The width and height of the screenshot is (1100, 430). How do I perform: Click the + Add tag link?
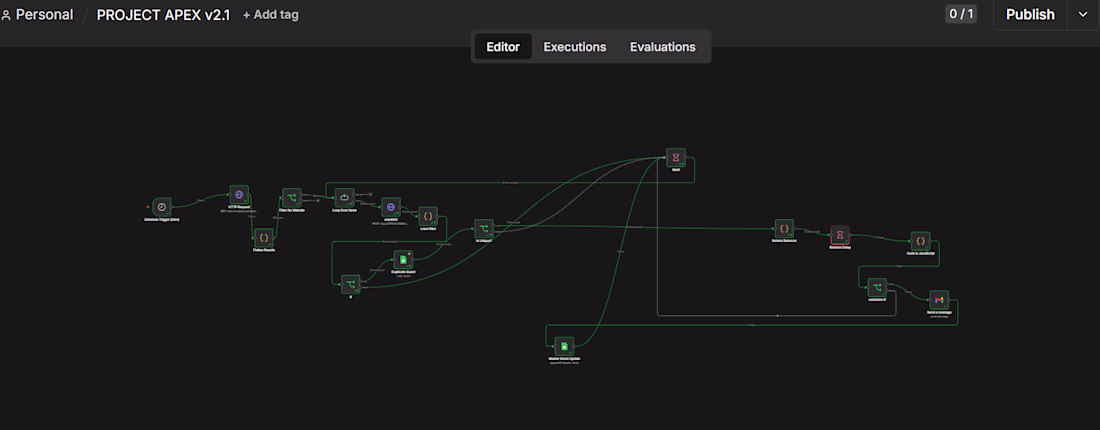coord(271,15)
